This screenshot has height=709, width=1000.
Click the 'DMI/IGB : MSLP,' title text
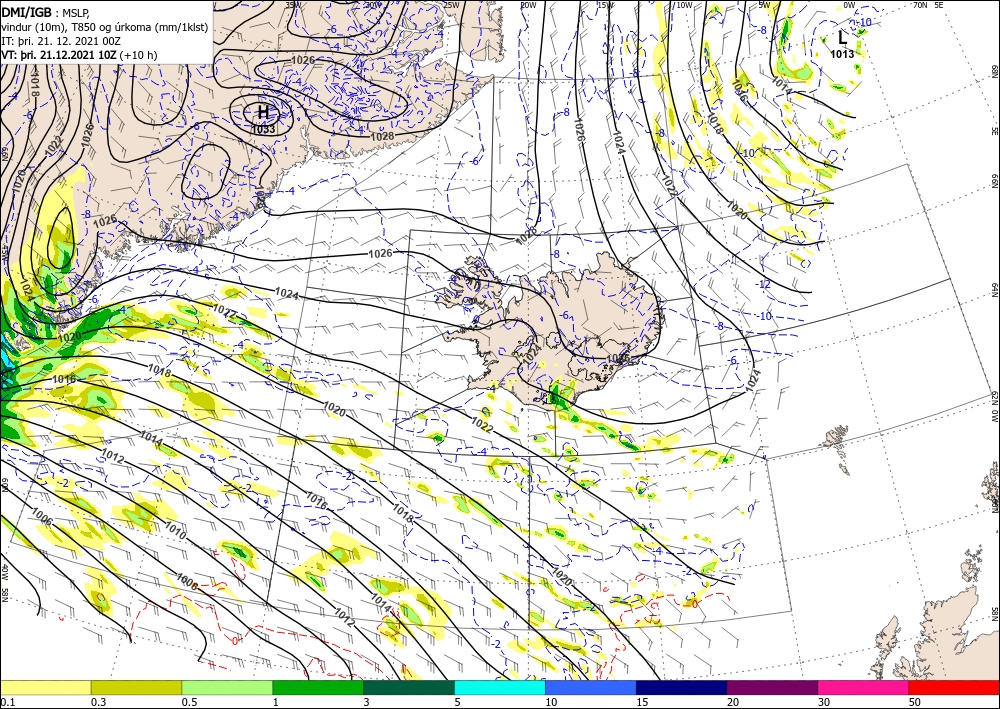pos(45,12)
